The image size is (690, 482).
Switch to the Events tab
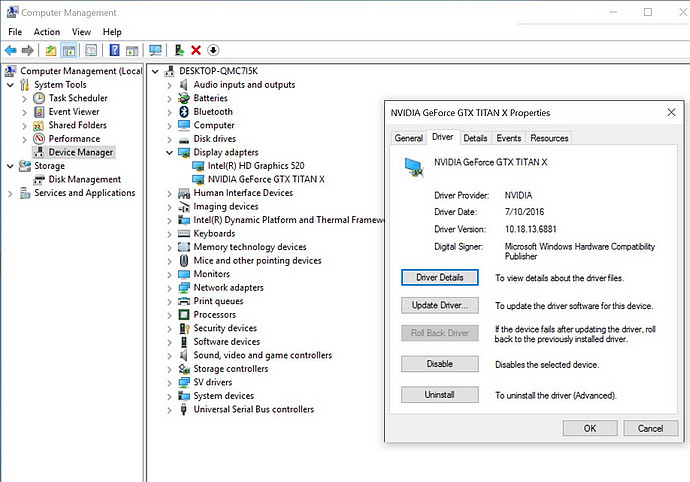pyautogui.click(x=509, y=138)
